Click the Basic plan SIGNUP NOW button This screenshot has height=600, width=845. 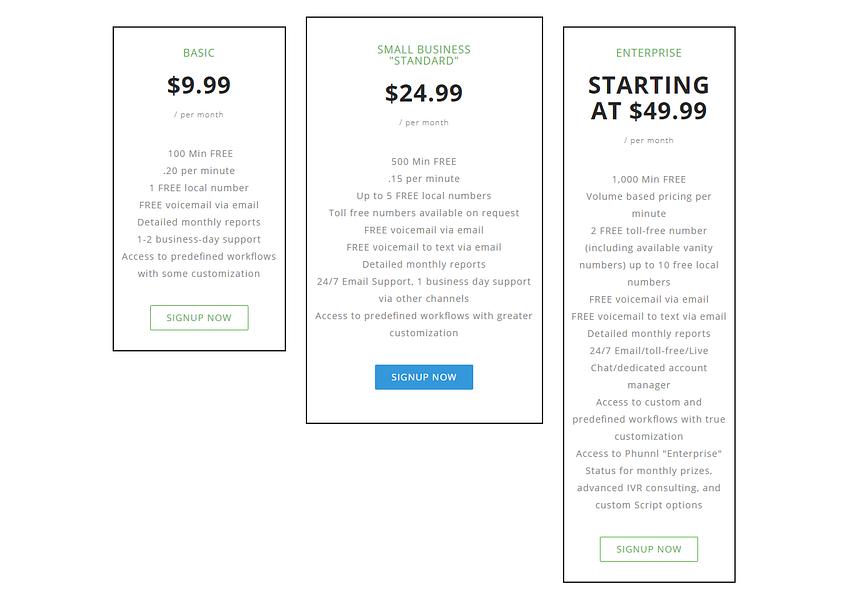pos(199,318)
